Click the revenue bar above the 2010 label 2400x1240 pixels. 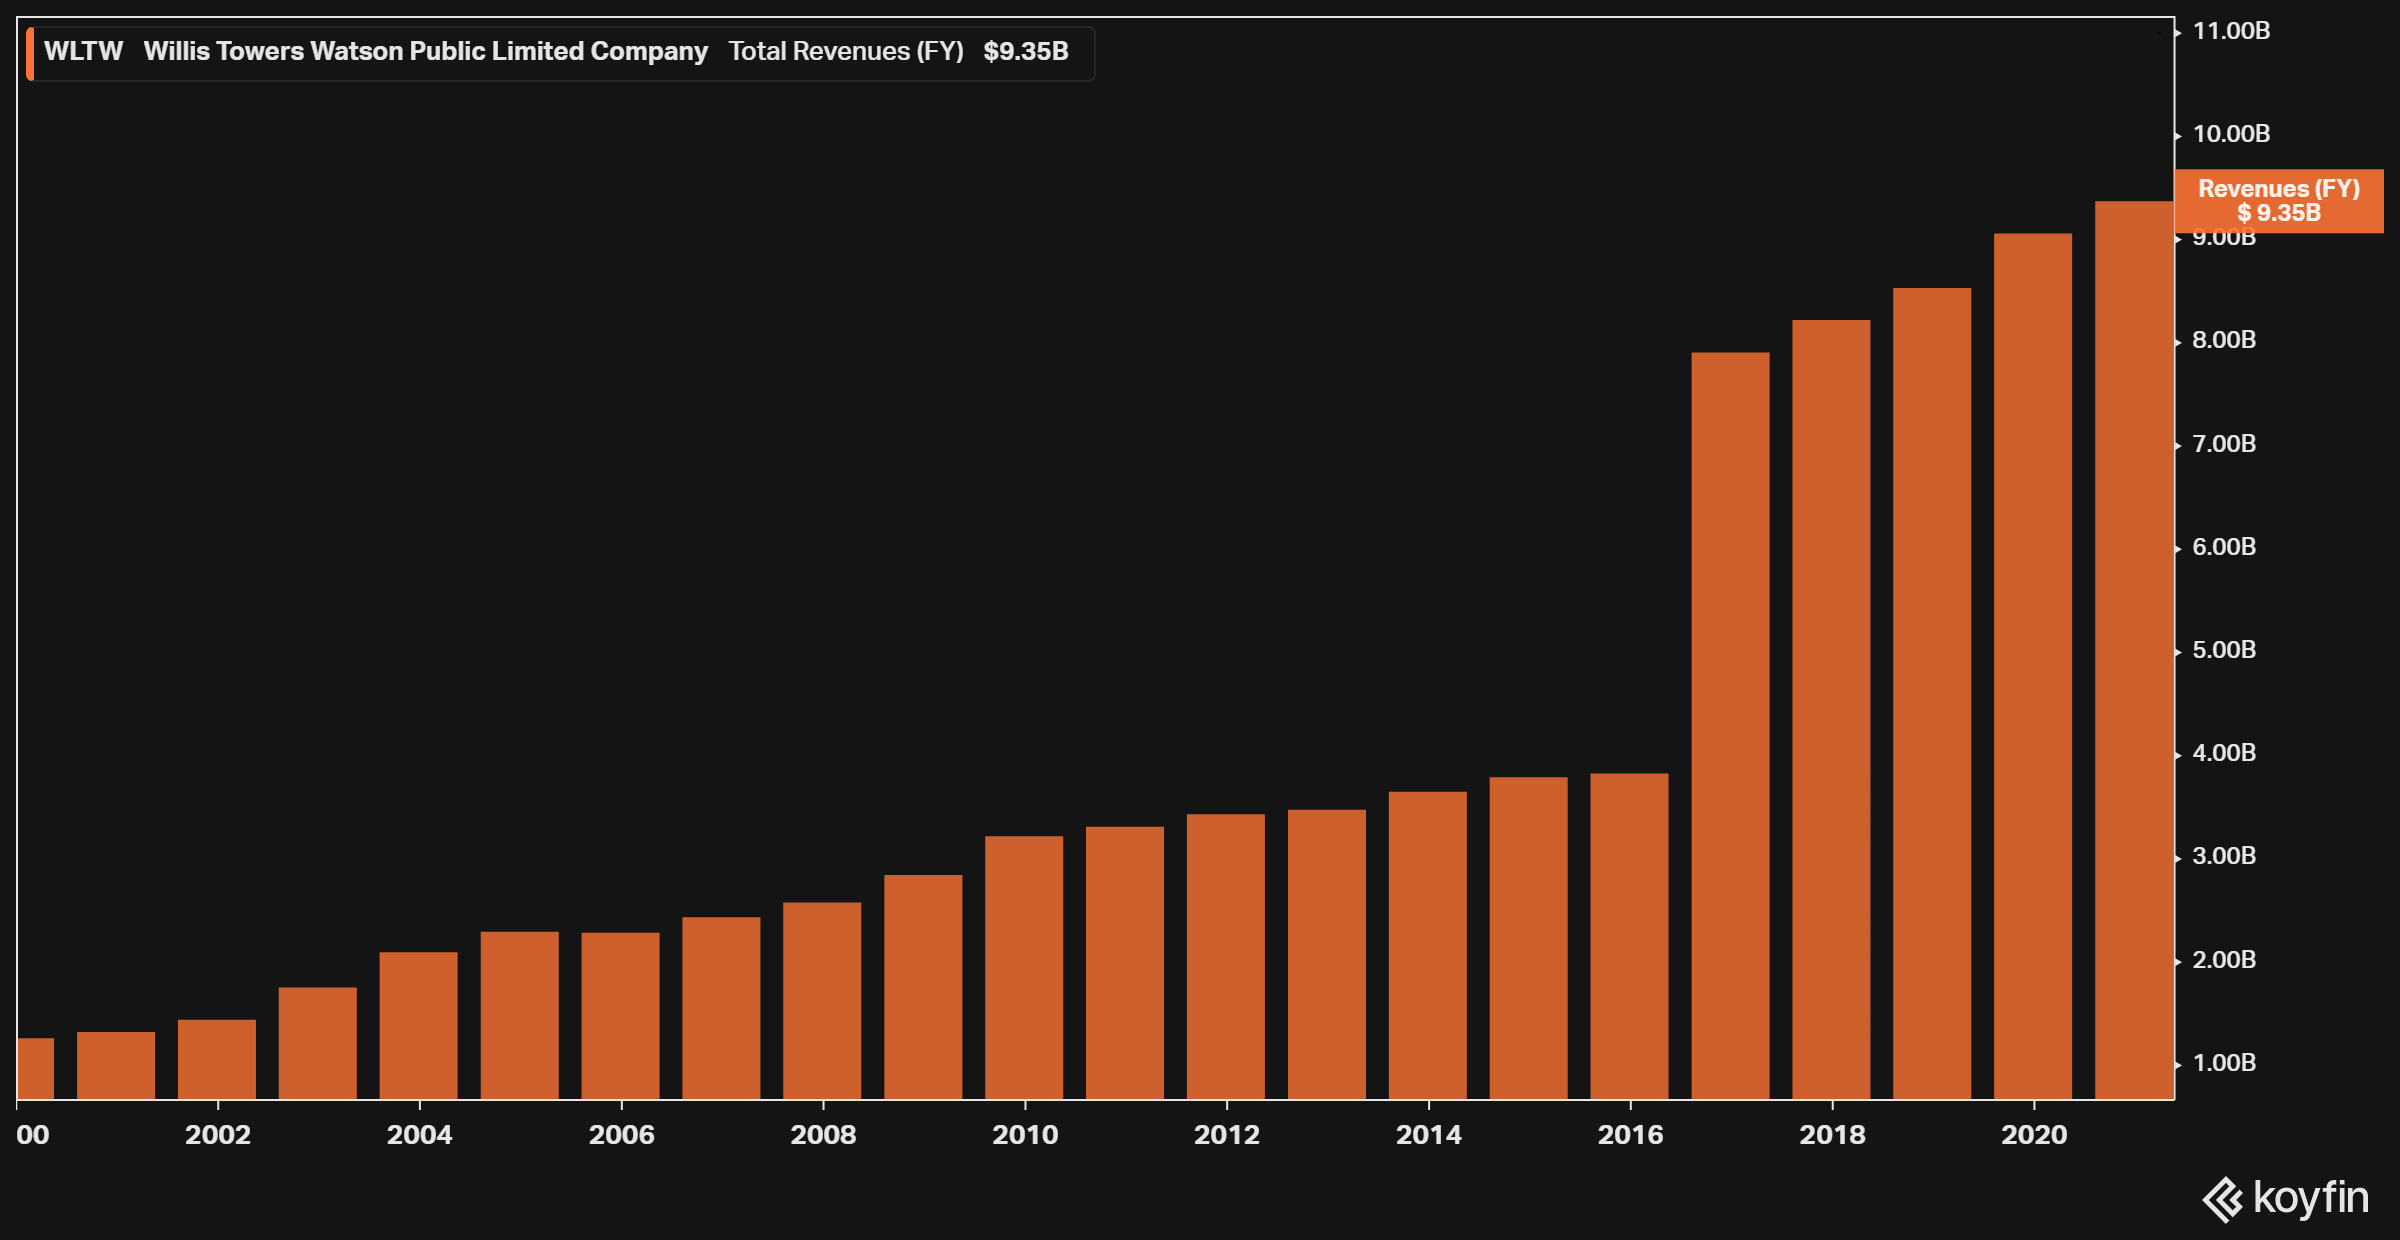point(1024,967)
